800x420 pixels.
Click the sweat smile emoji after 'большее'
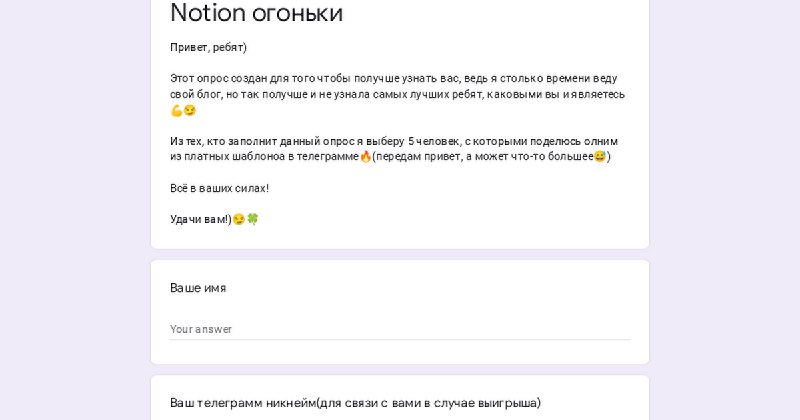600,157
